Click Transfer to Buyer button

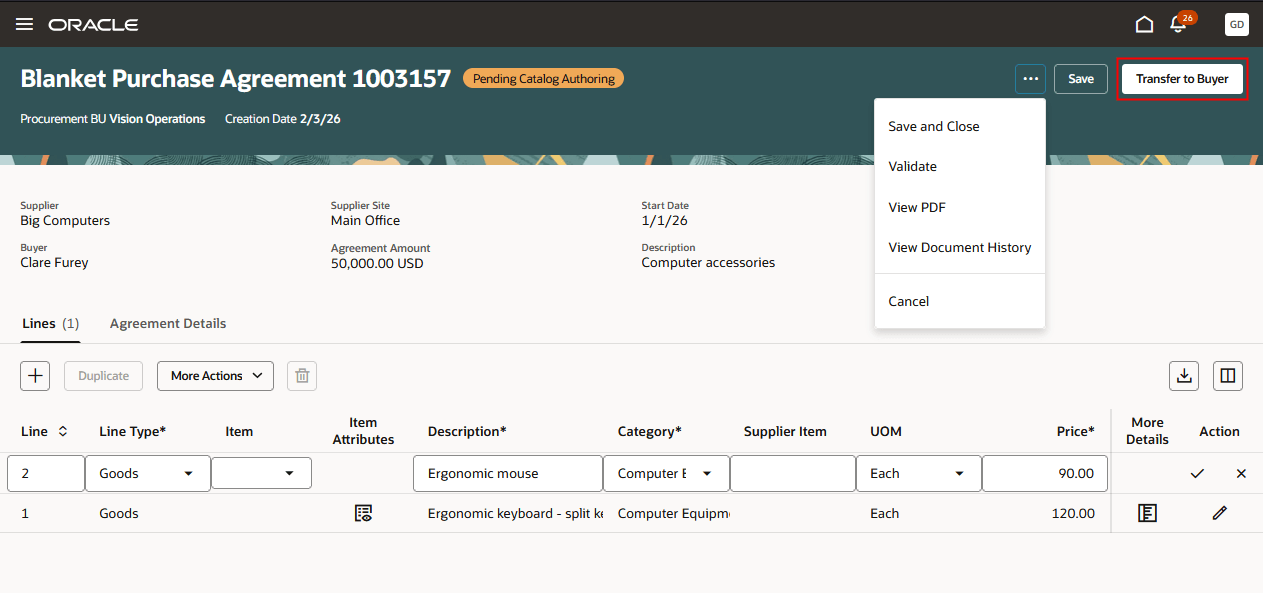(x=1182, y=78)
